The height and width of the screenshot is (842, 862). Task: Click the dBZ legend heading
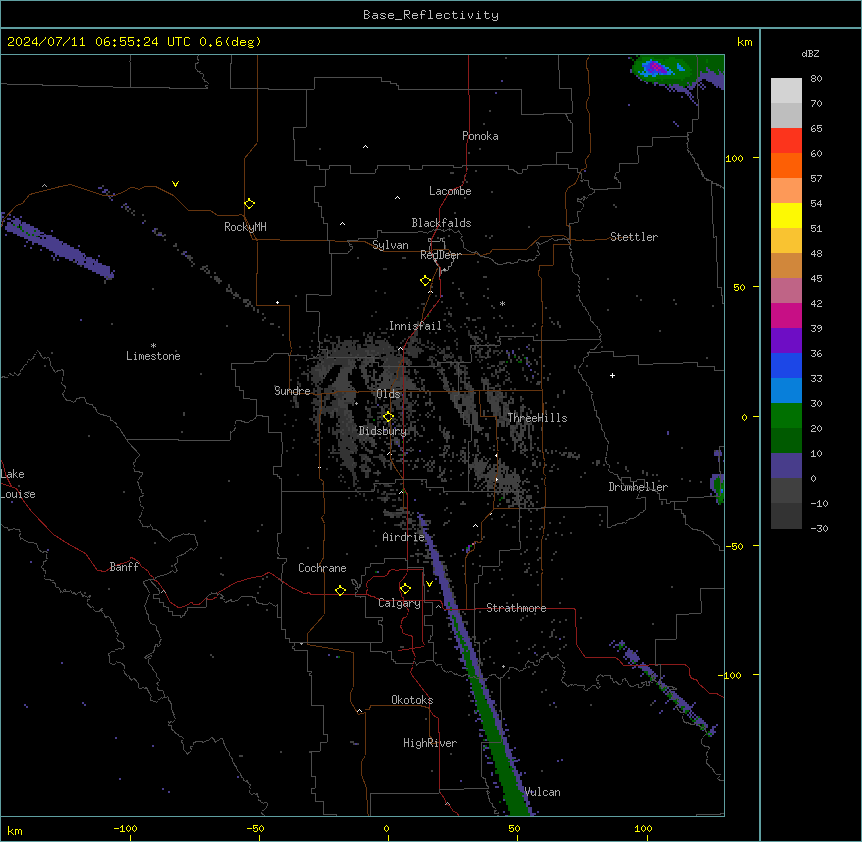[x=810, y=54]
